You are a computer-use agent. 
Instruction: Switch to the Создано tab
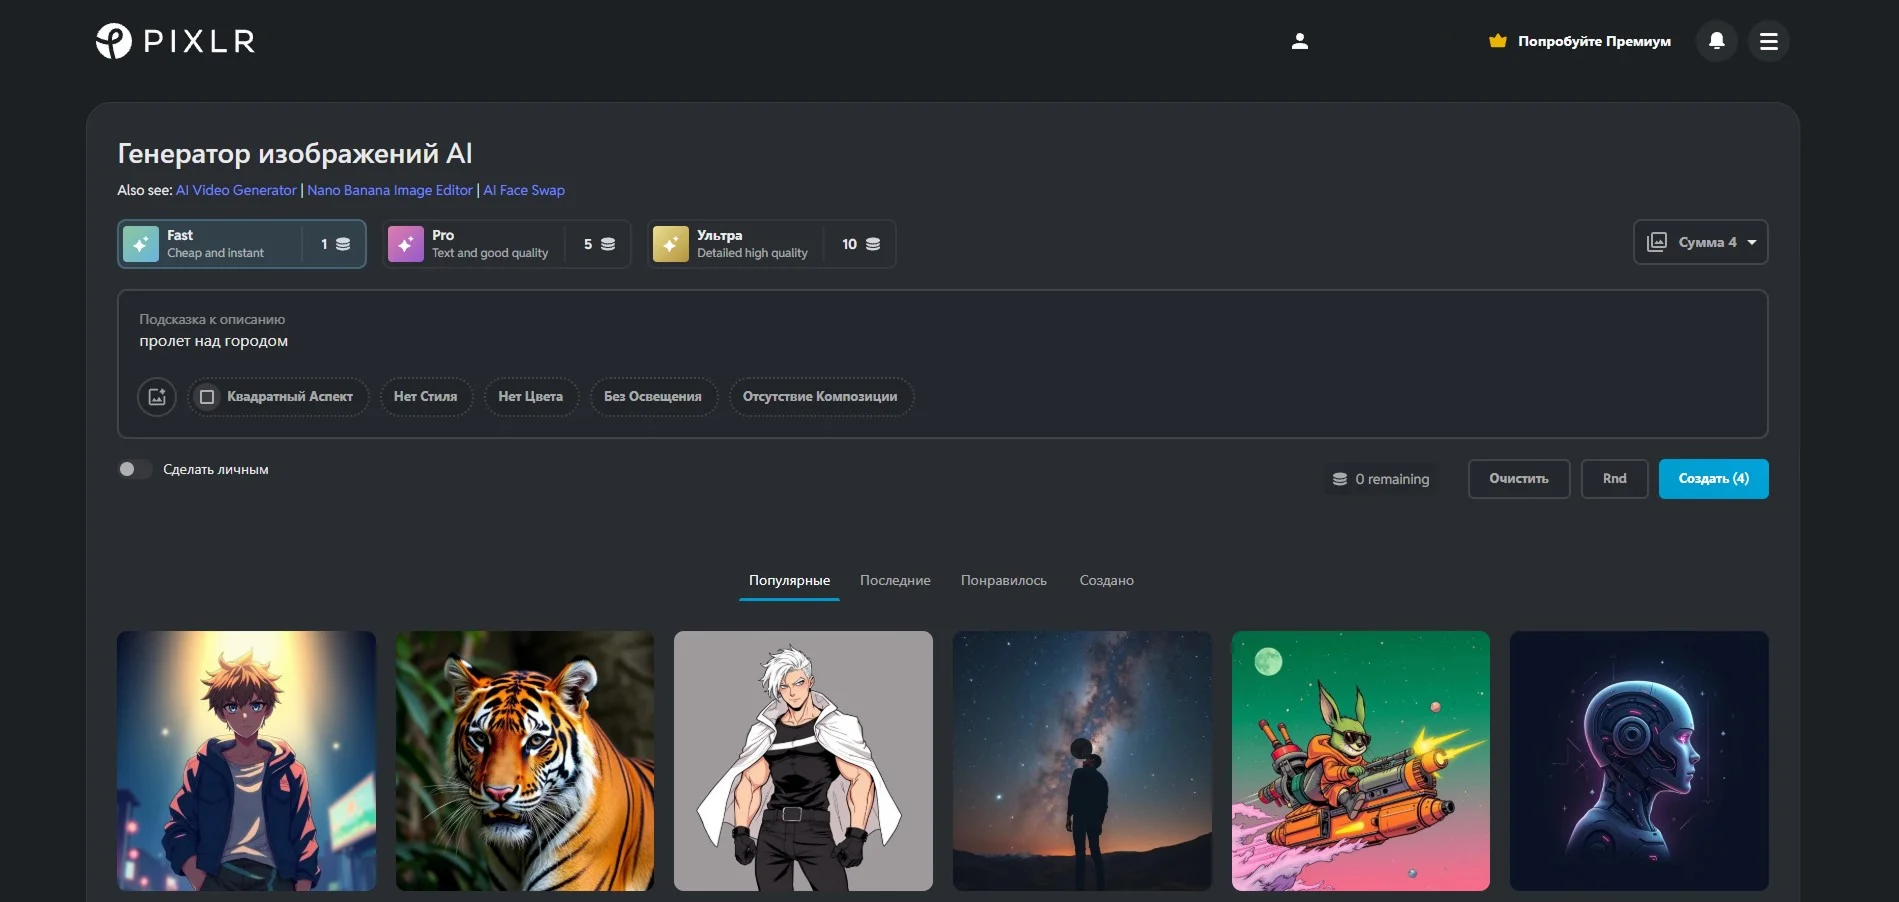pyautogui.click(x=1107, y=580)
